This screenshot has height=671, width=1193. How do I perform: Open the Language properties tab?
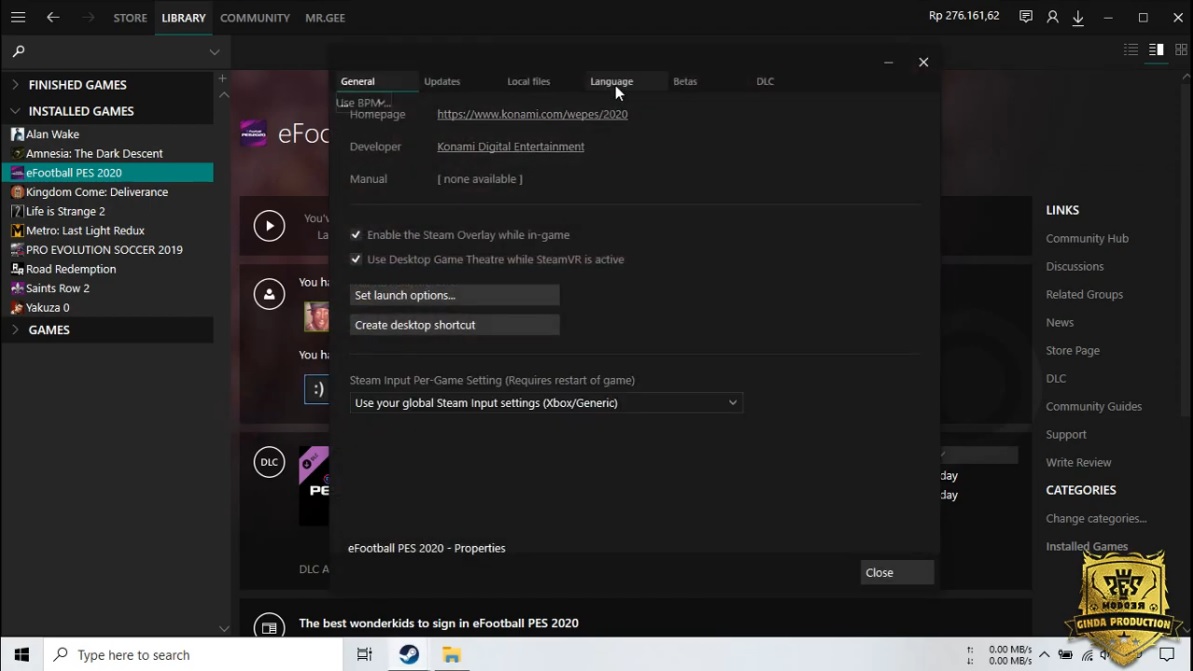pos(612,81)
